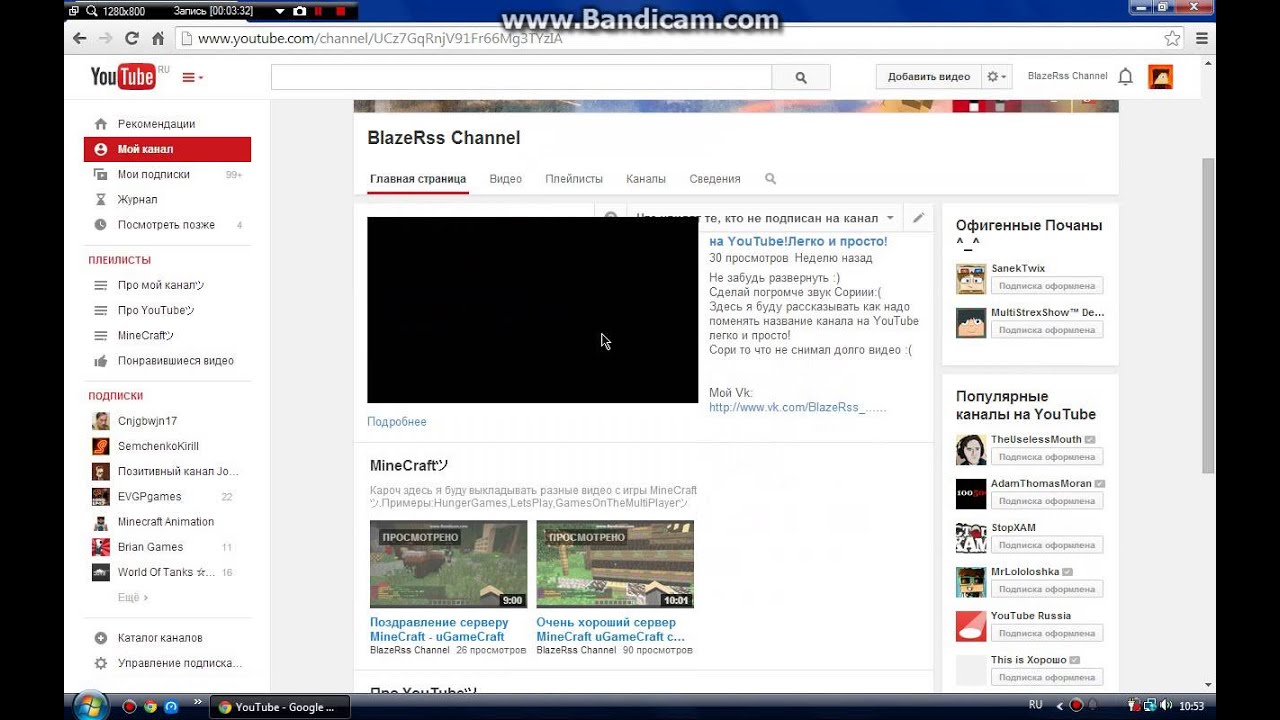This screenshot has height=720, width=1280.
Task: Open the settings gear dropdown
Action: 997,77
